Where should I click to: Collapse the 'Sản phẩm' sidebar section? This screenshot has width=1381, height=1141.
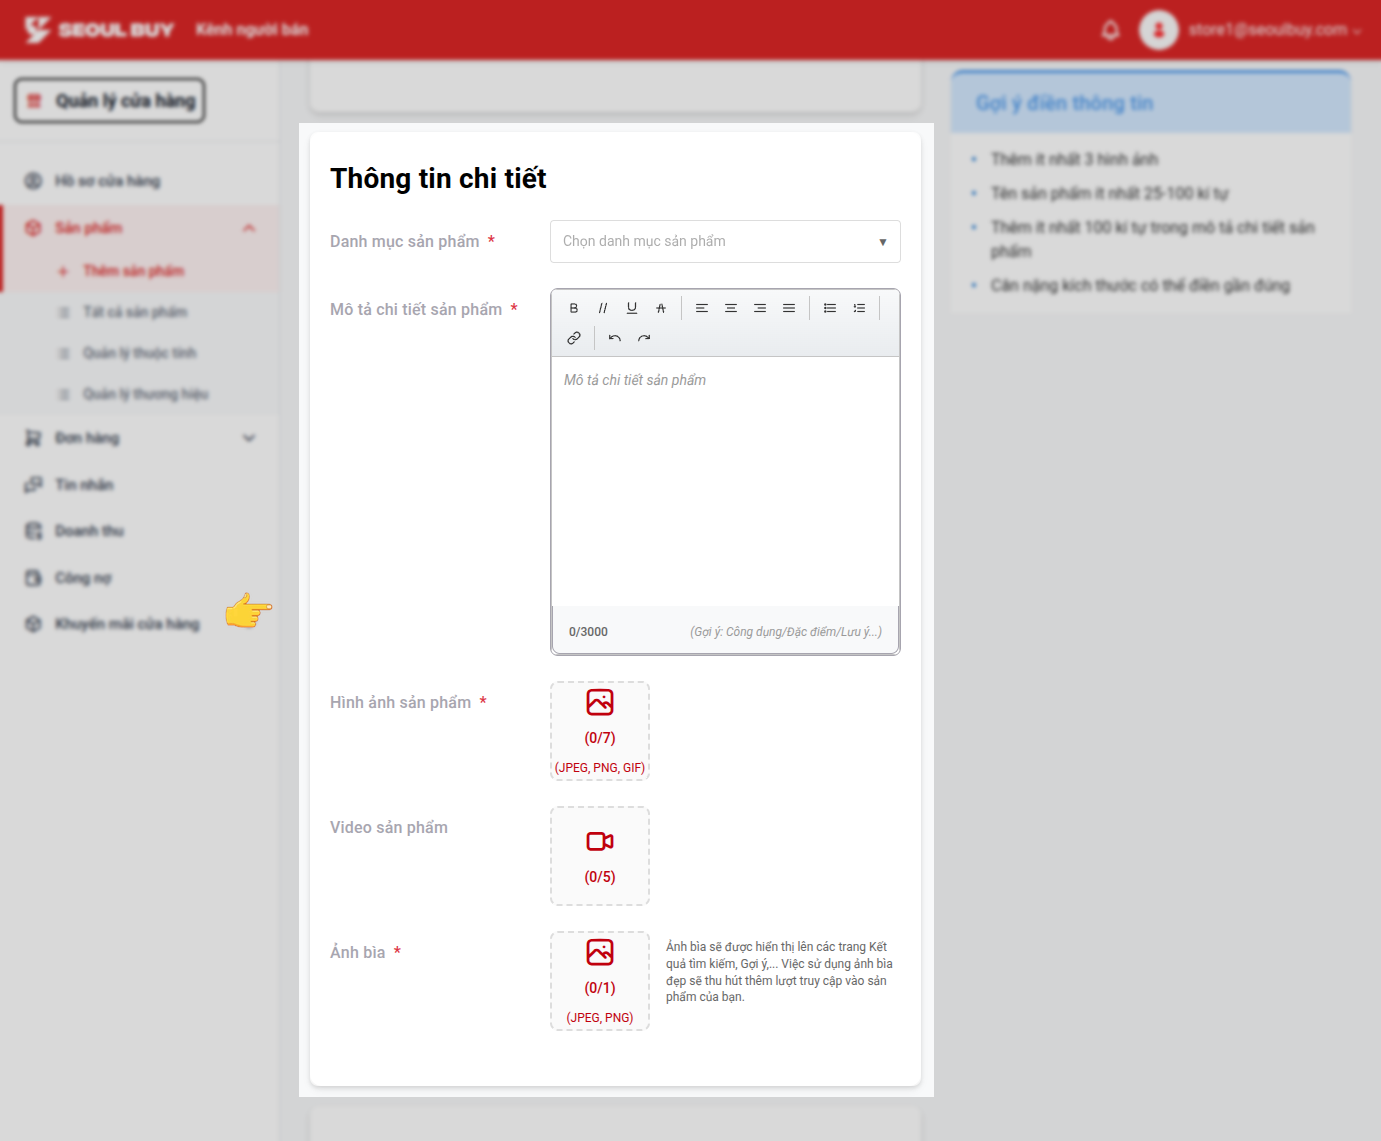(249, 228)
